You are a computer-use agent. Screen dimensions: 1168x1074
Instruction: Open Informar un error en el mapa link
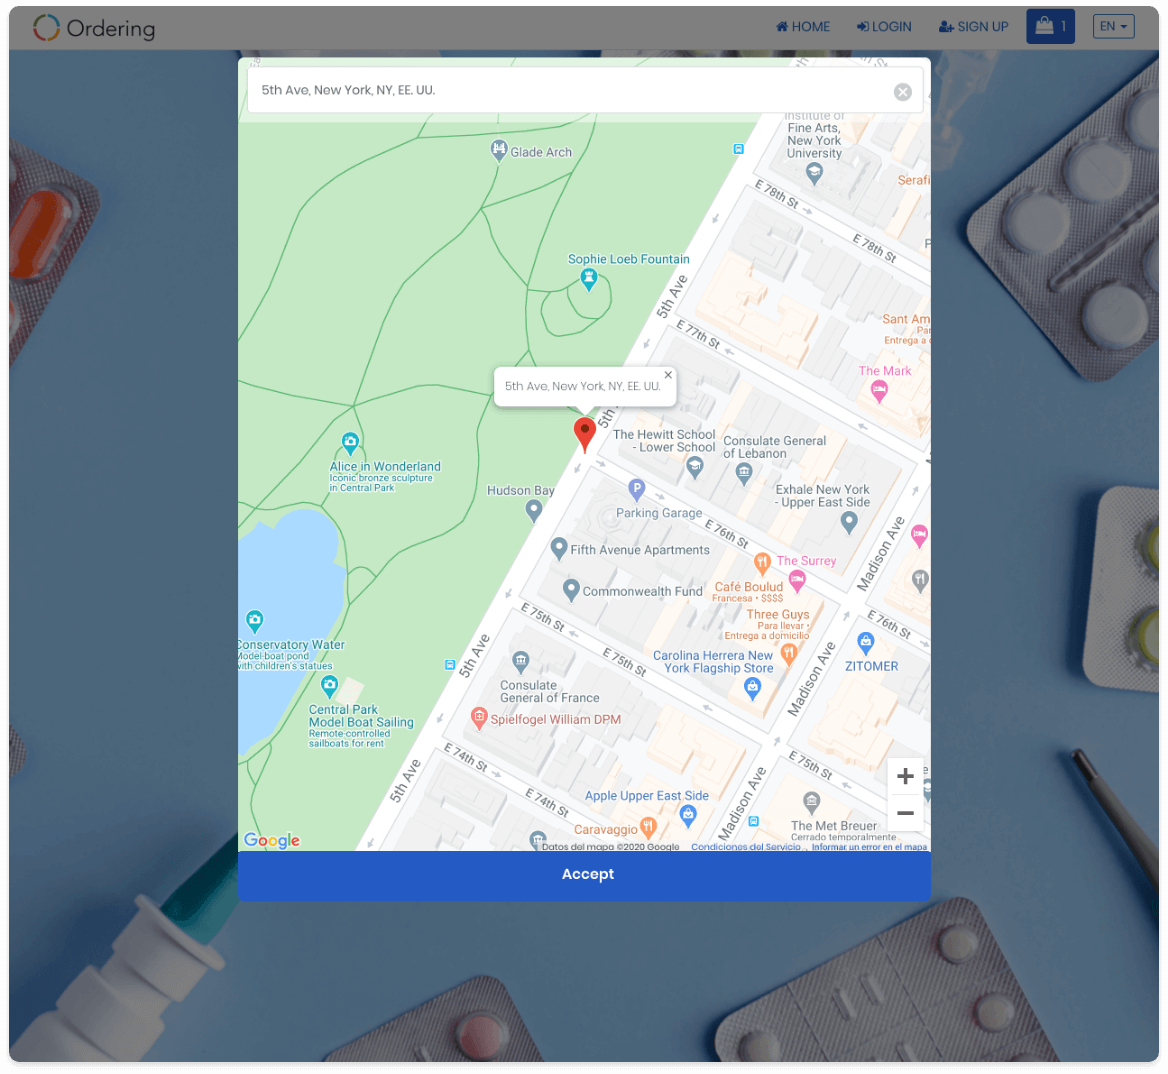869,847
